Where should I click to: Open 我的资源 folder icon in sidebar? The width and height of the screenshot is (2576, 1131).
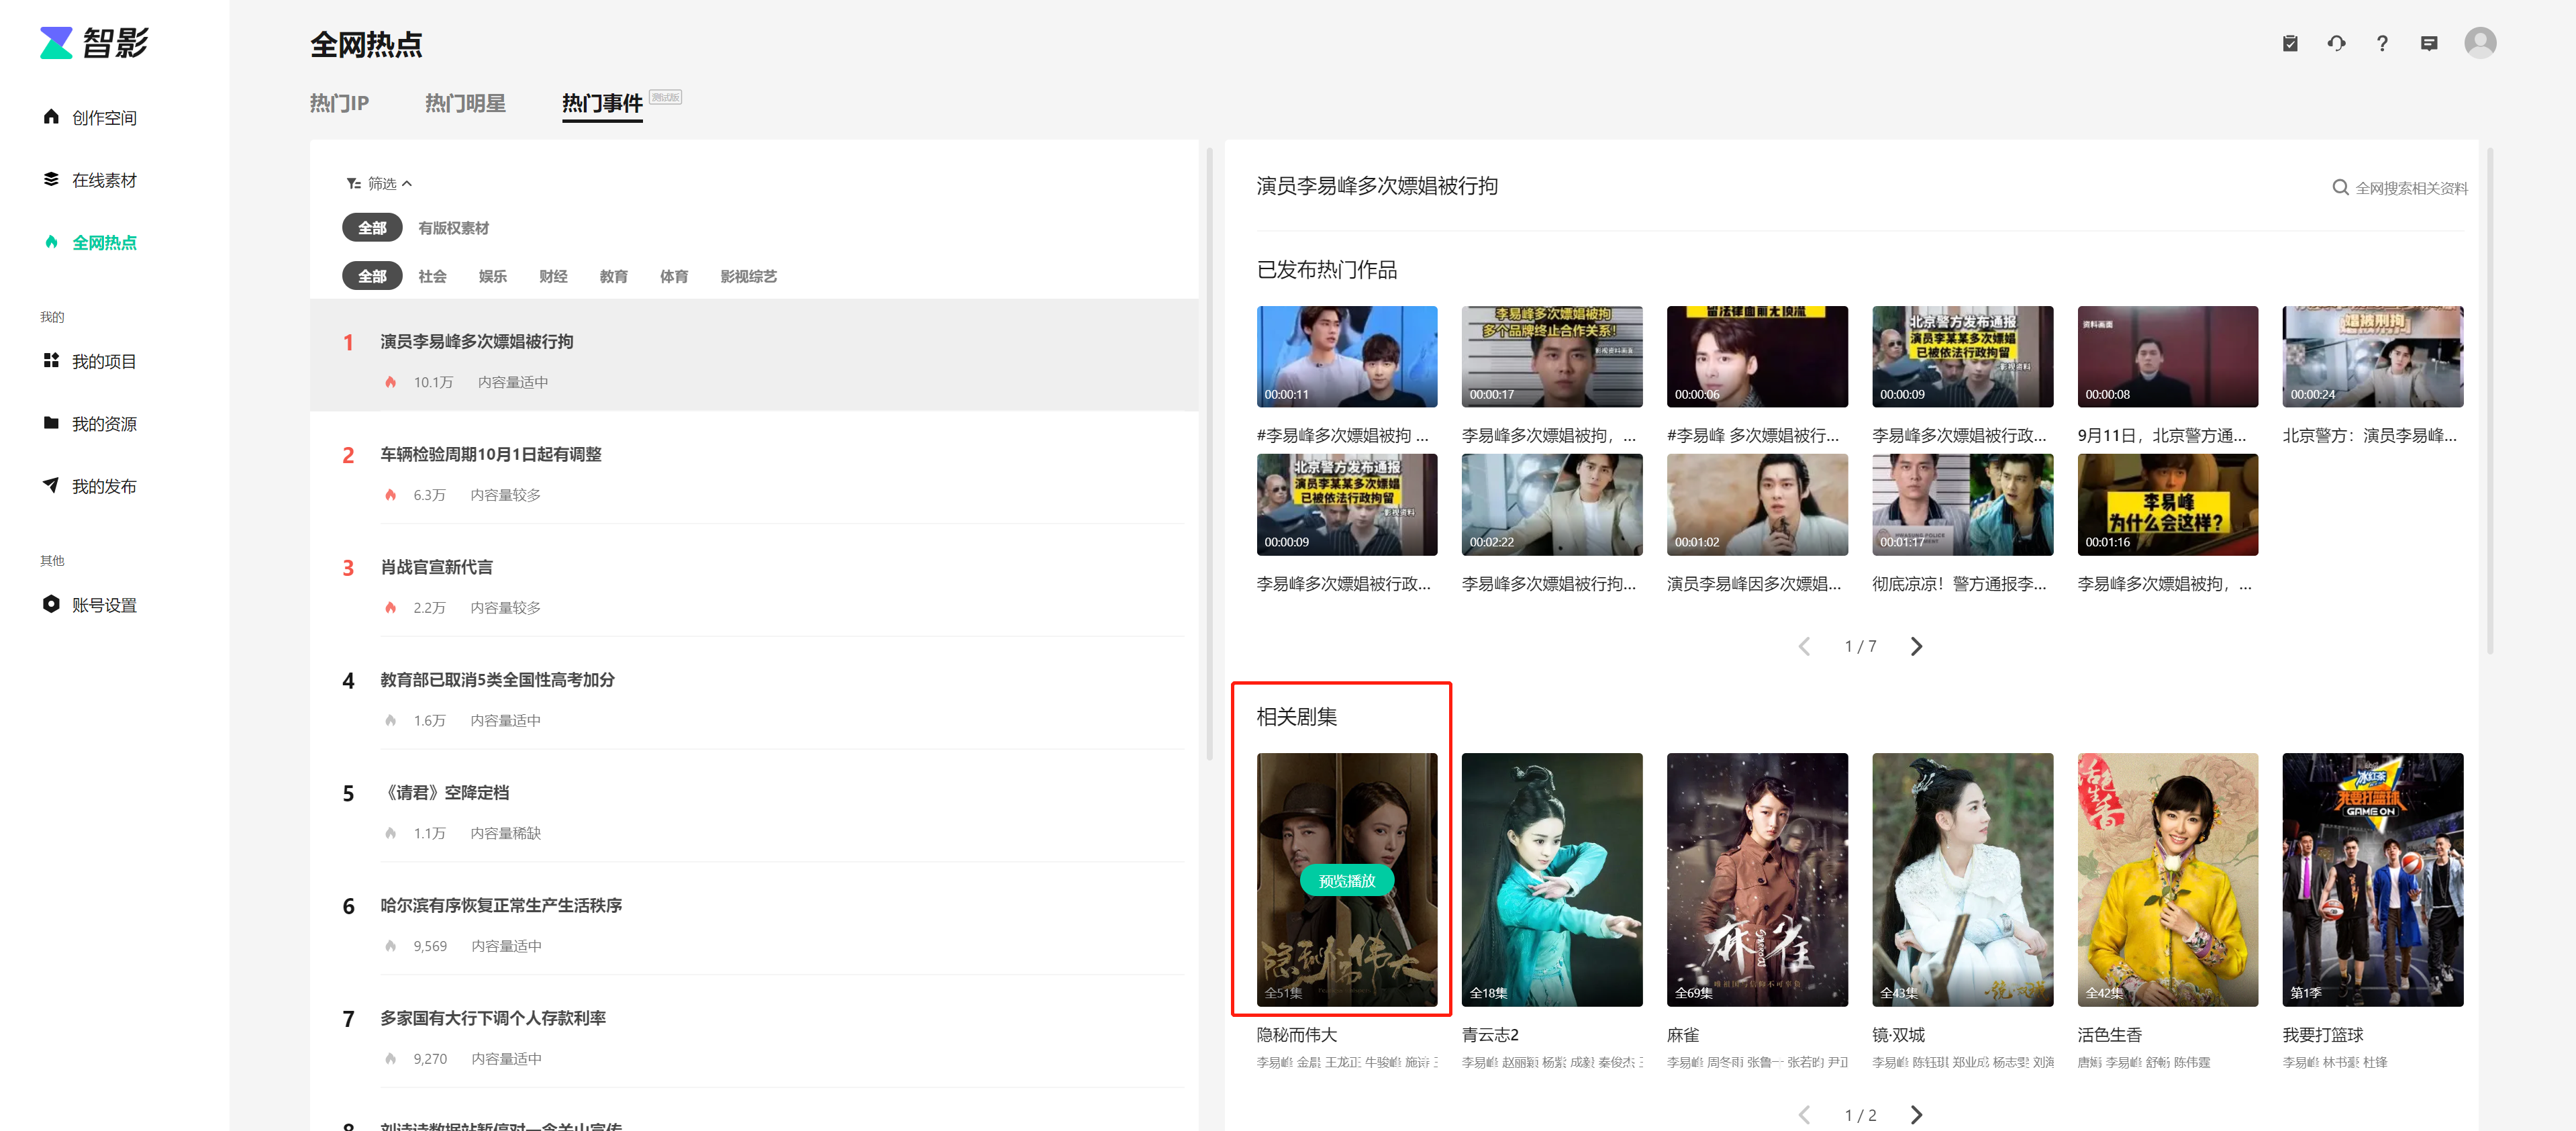51,423
